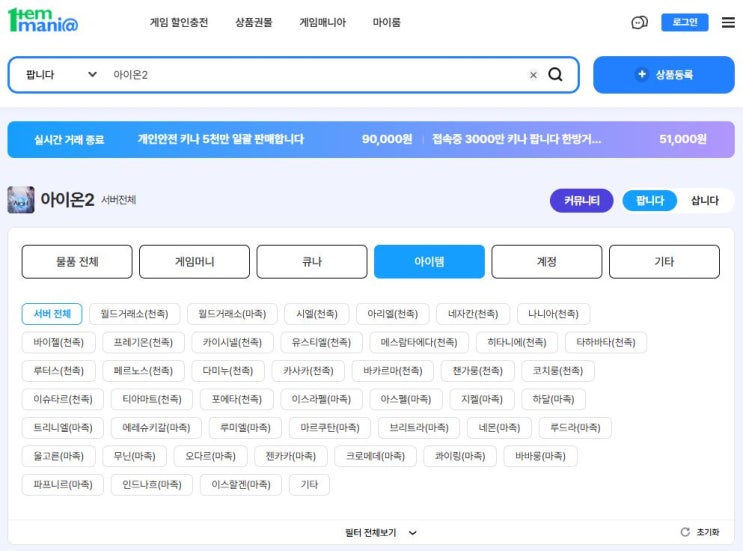Select 시엘(천족) server filter
This screenshot has height=551, width=743.
tap(317, 314)
